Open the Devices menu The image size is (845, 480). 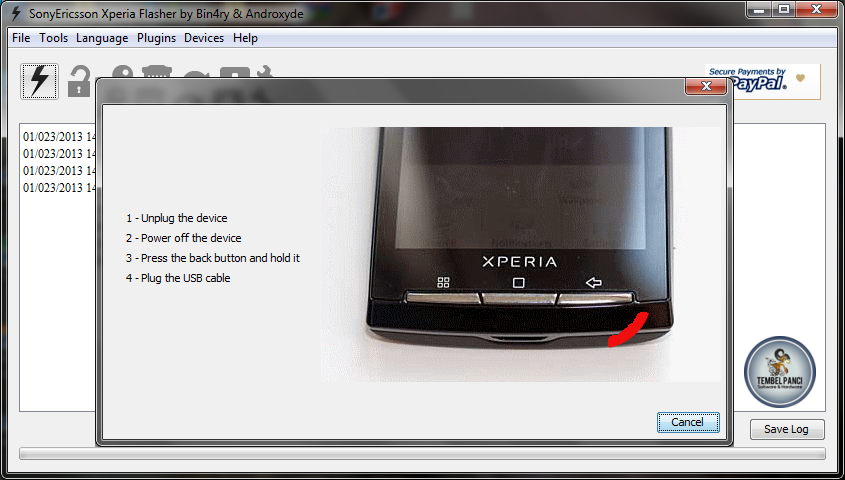tap(204, 38)
